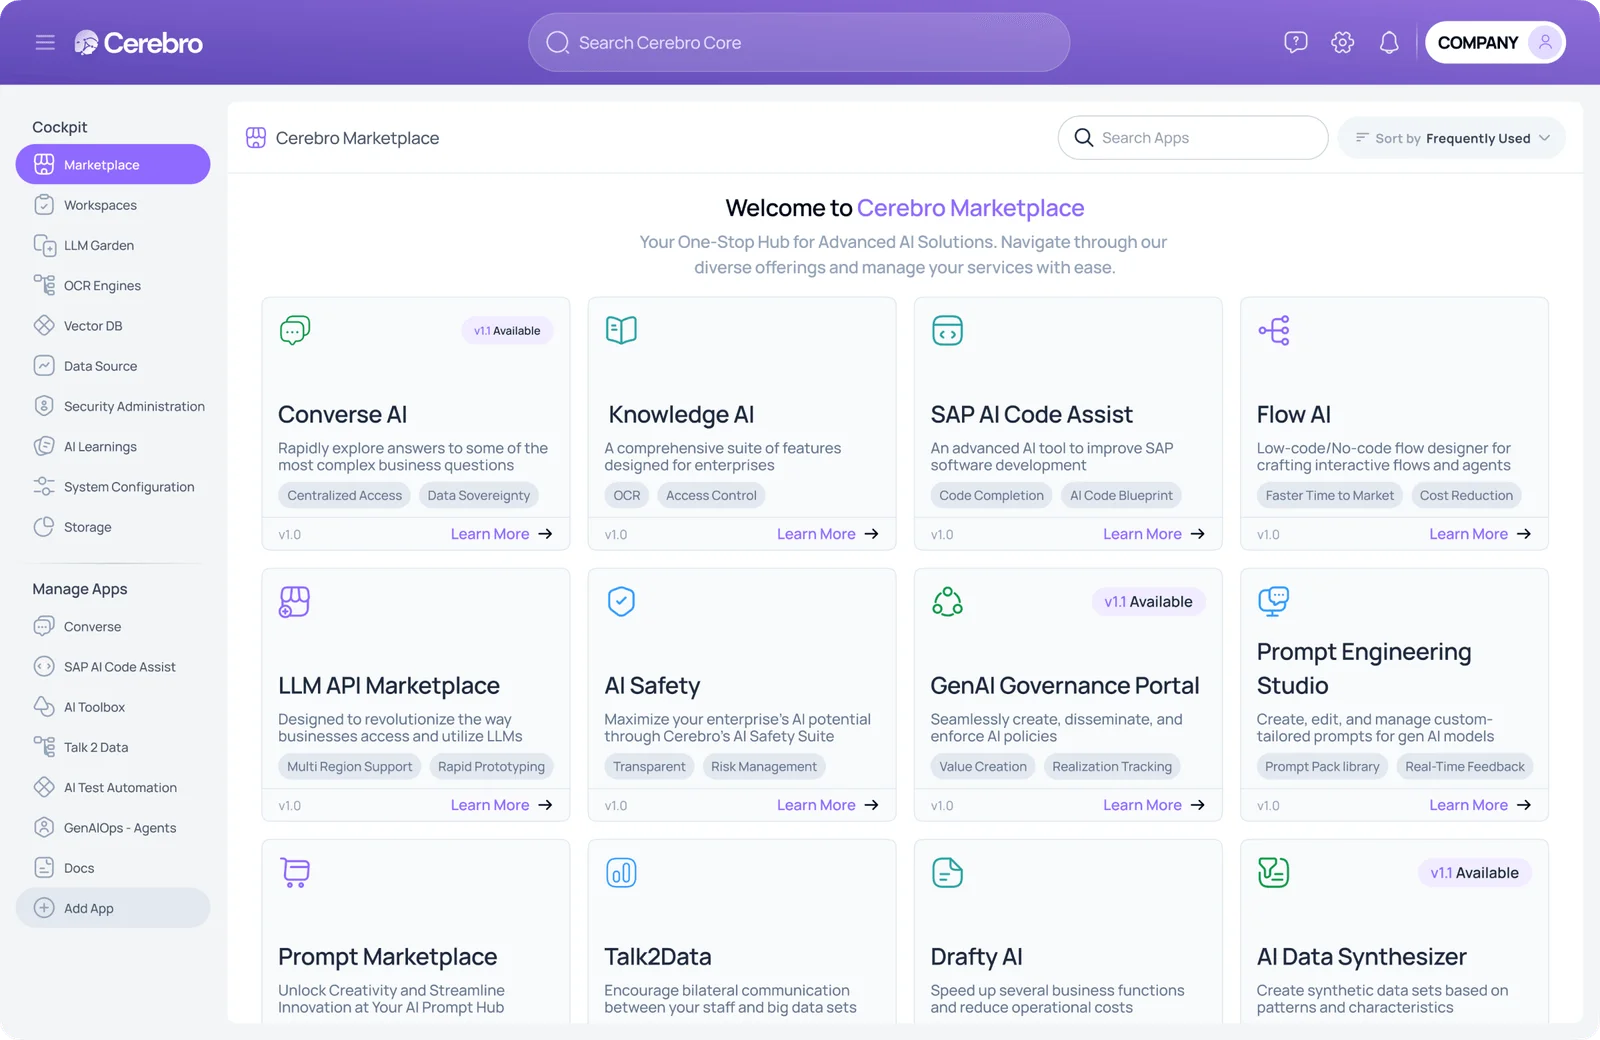Select Marketplace in the Cockpit menu
1600x1040 pixels.
[101, 164]
